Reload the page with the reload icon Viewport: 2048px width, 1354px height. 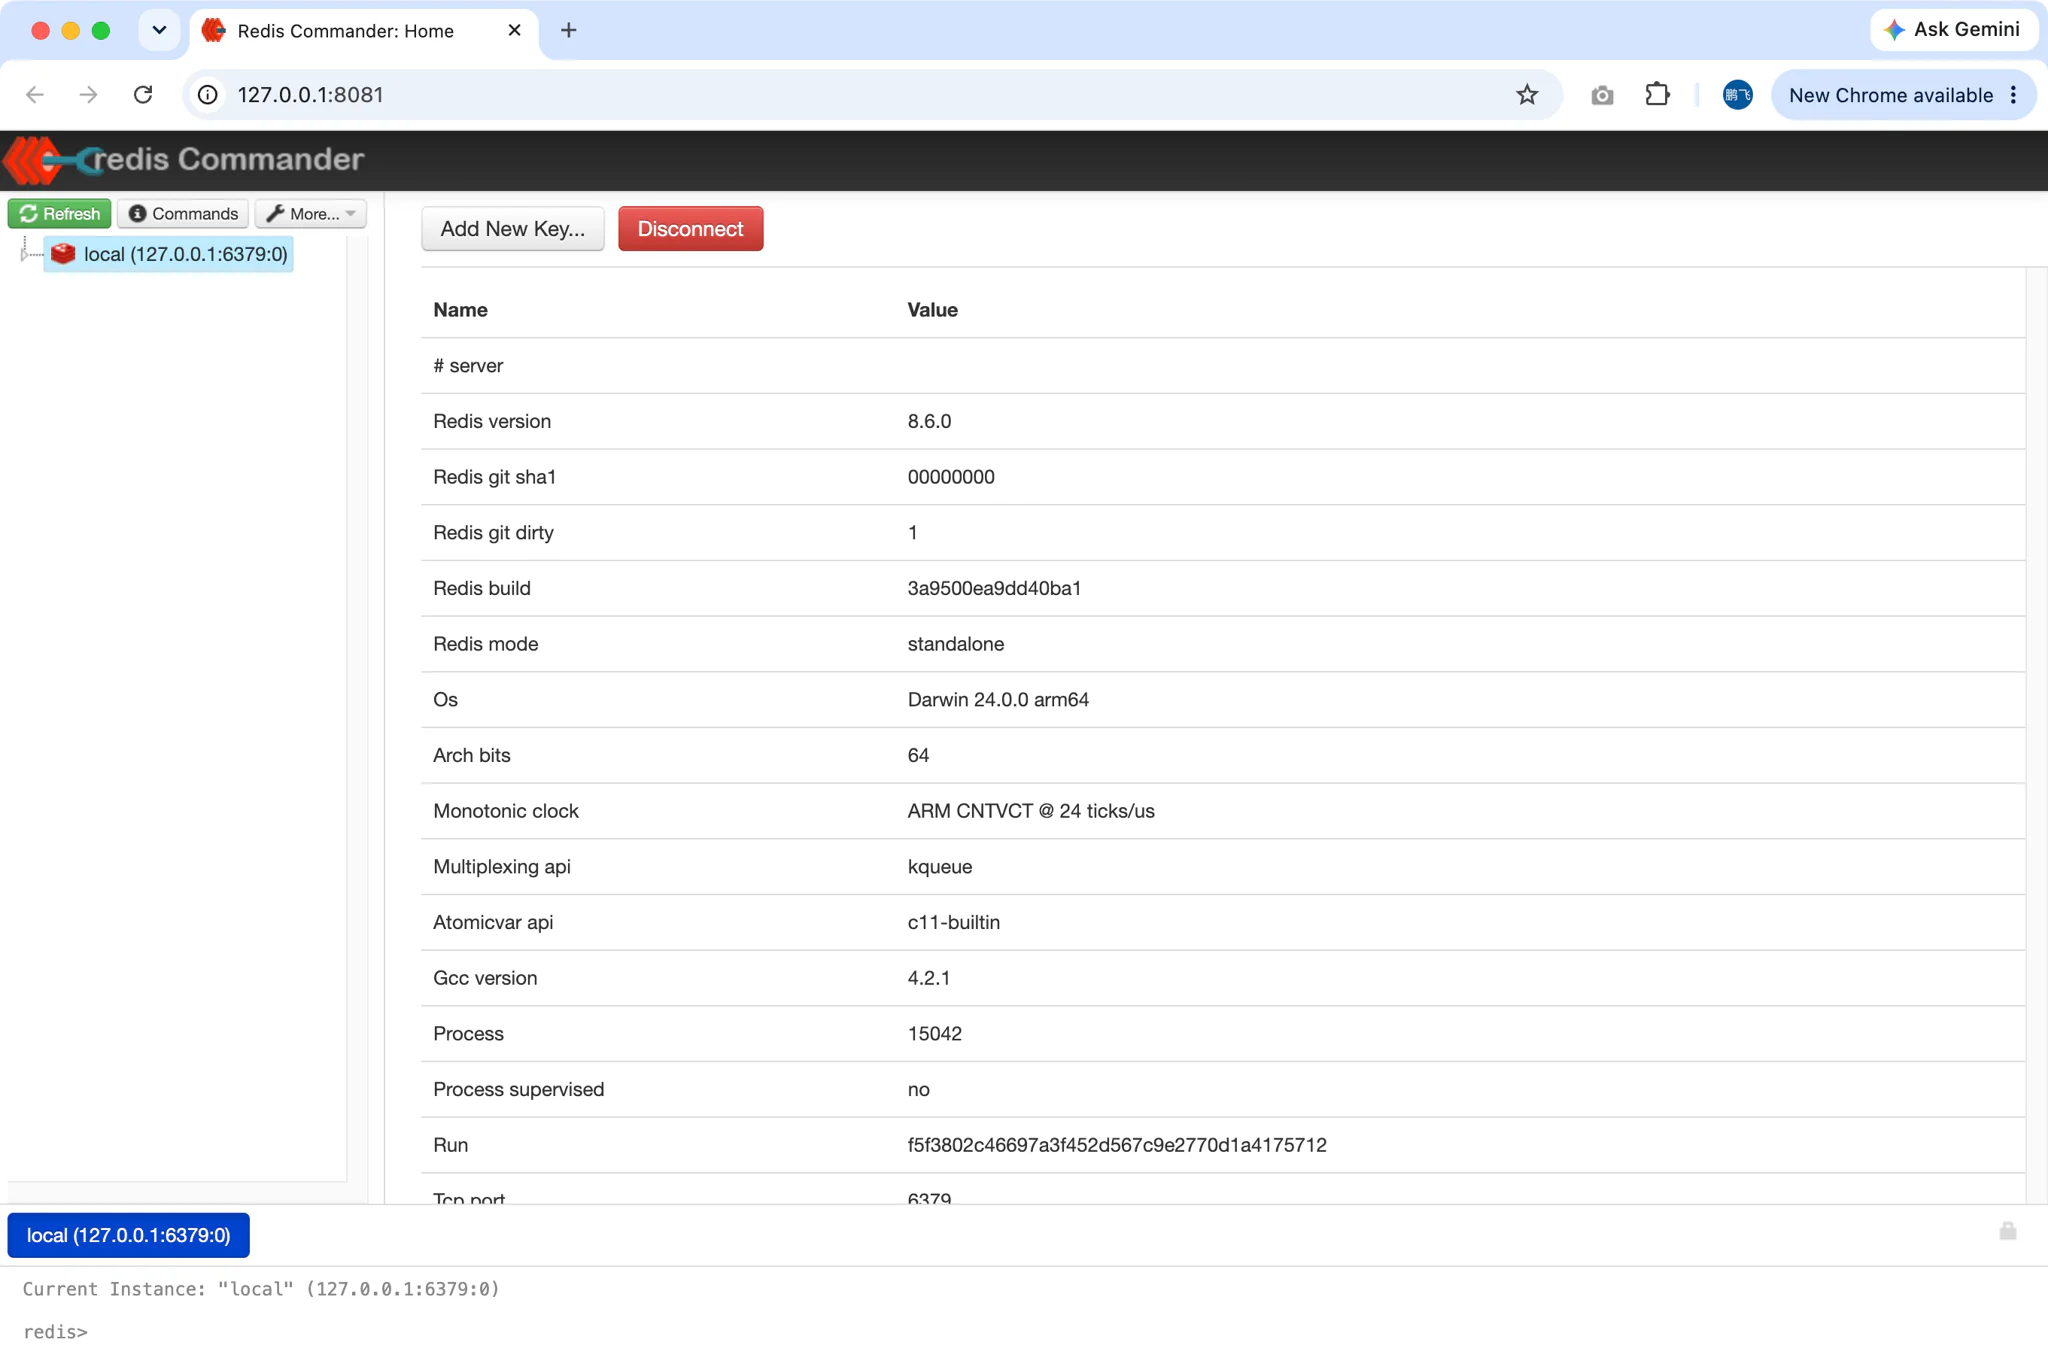[143, 95]
